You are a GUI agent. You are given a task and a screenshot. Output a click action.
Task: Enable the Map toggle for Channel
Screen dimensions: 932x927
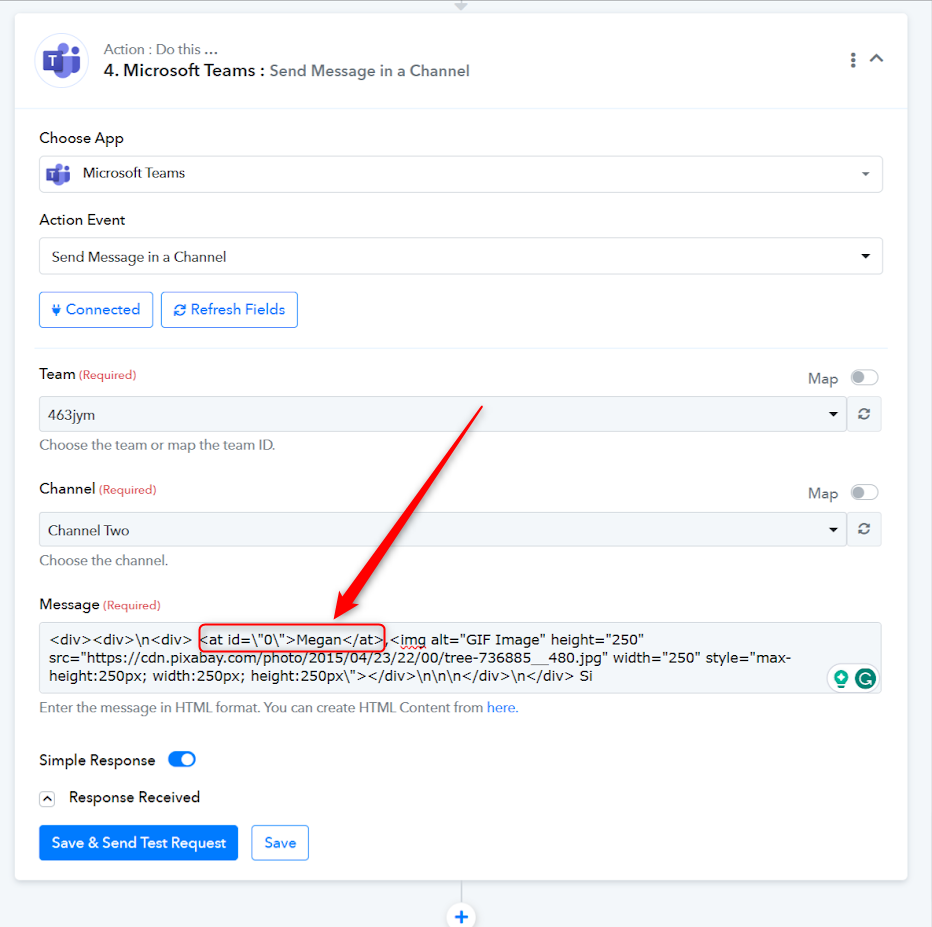click(x=863, y=492)
